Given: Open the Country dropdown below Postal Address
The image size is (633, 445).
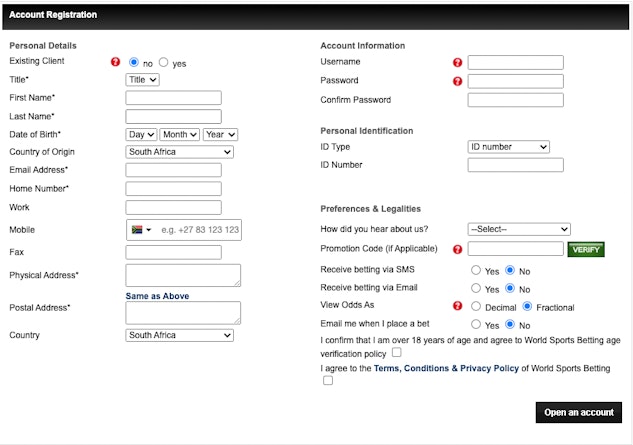Looking at the screenshot, I should pyautogui.click(x=180, y=336).
